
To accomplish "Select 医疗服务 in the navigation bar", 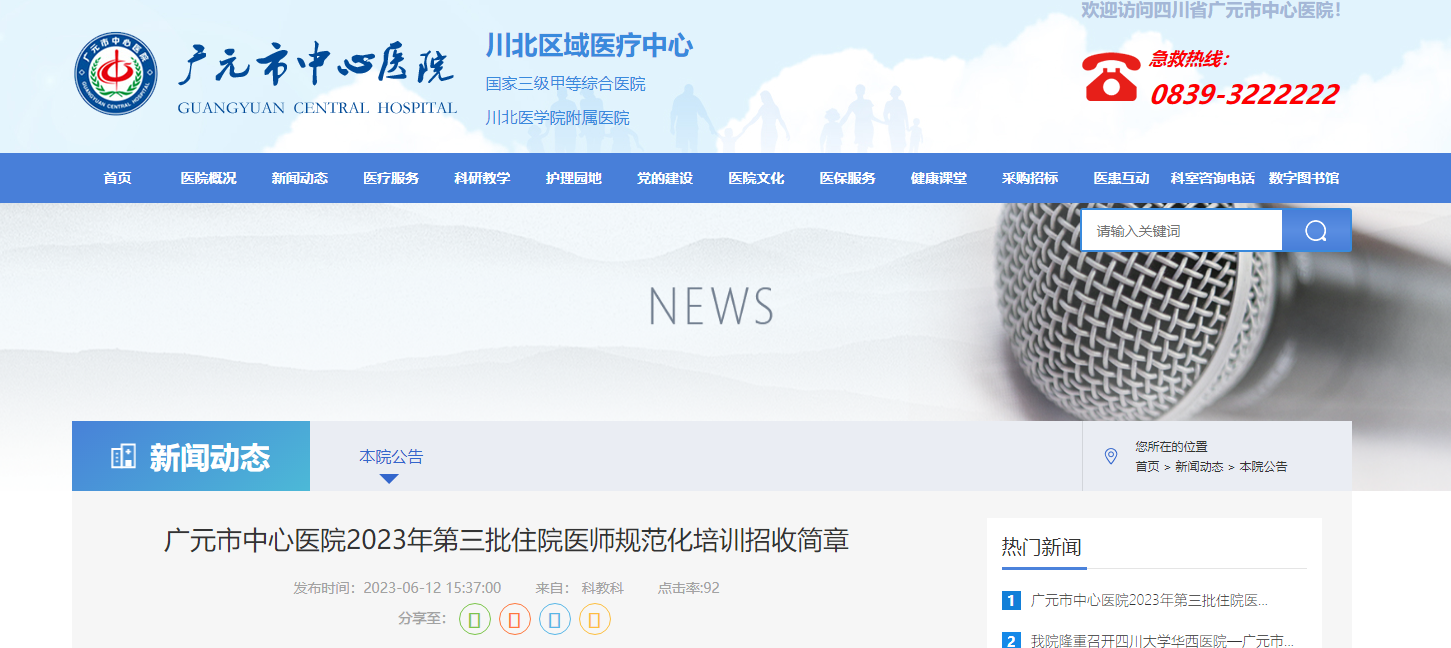I will [391, 178].
